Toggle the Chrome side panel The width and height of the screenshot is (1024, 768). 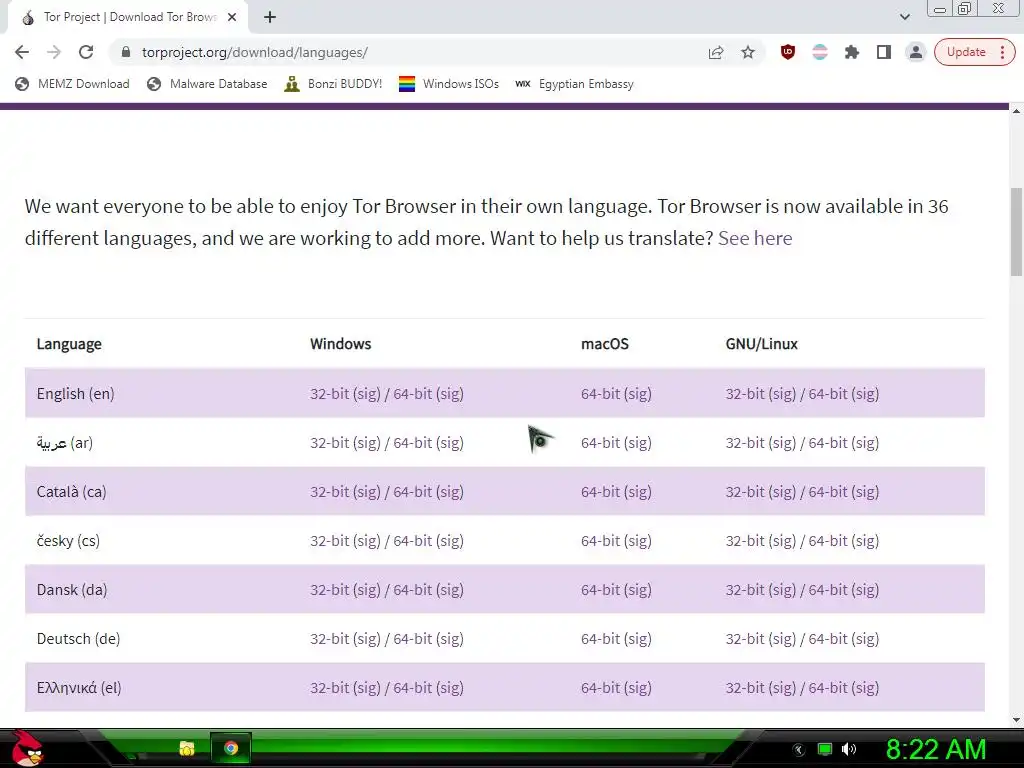coord(884,52)
